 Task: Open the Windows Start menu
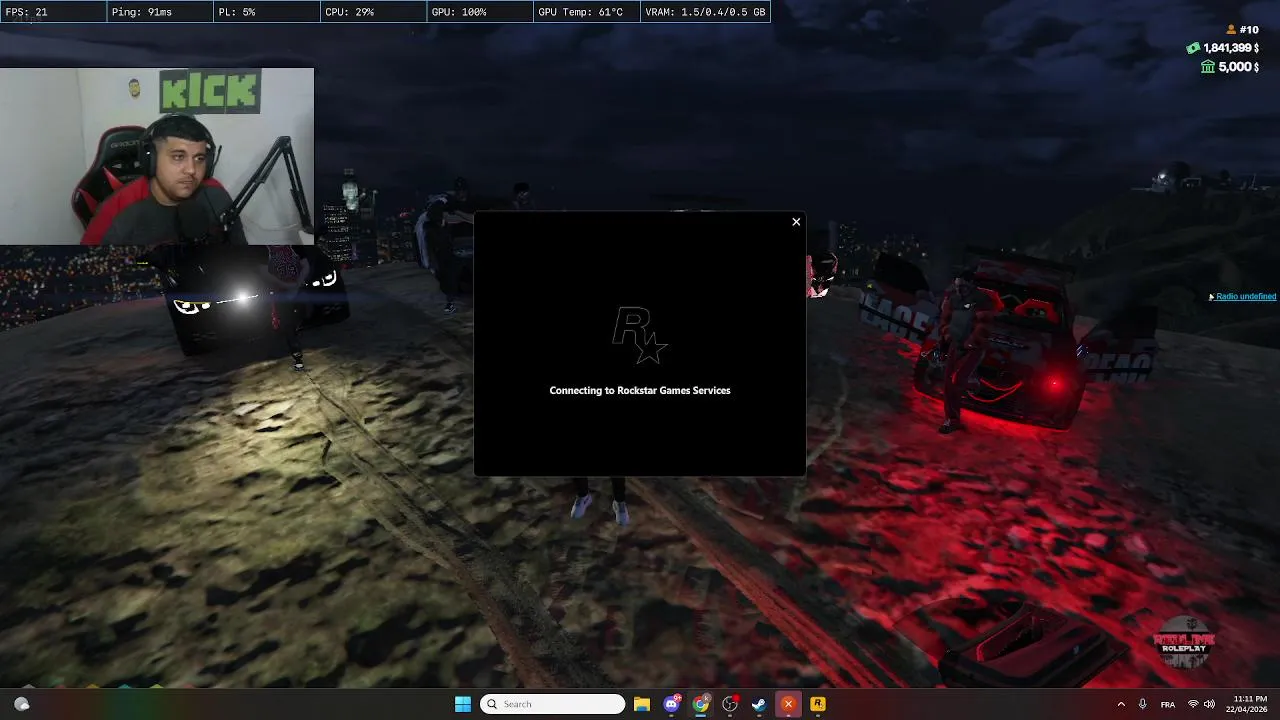pyautogui.click(x=463, y=704)
